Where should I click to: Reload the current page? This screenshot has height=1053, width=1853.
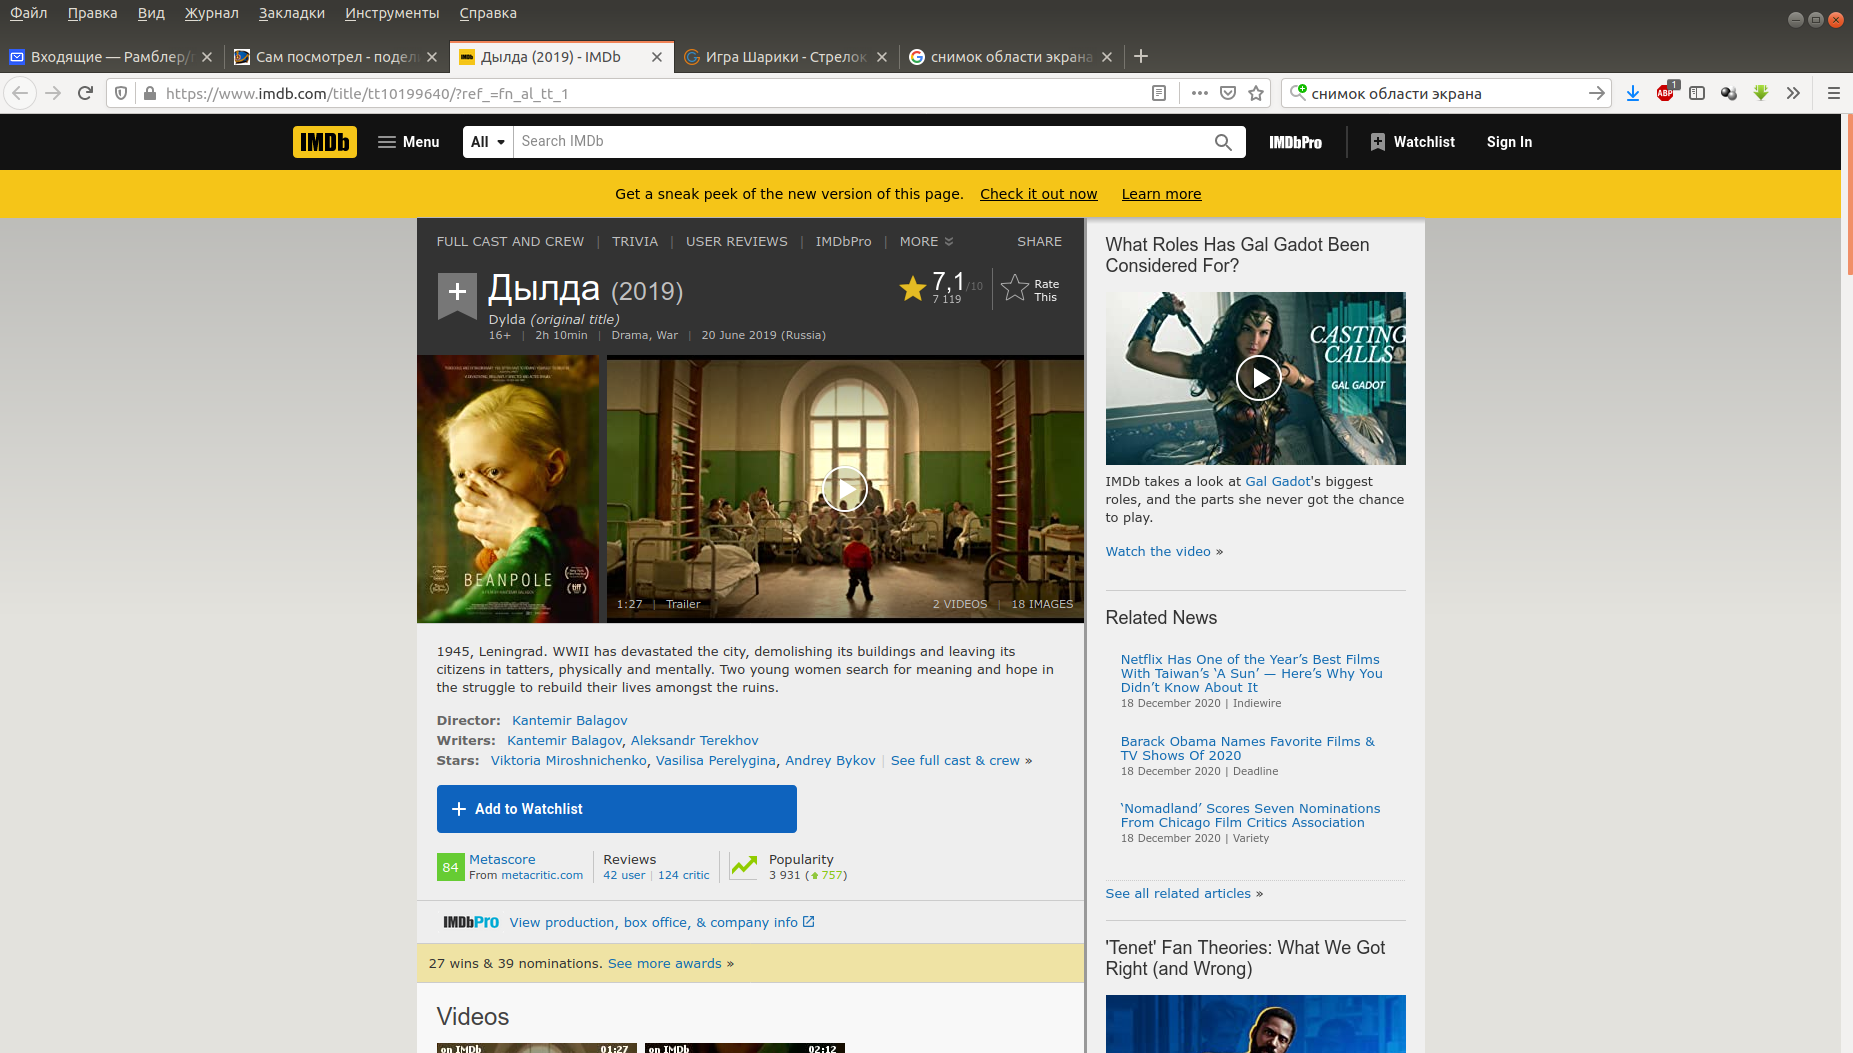click(85, 93)
